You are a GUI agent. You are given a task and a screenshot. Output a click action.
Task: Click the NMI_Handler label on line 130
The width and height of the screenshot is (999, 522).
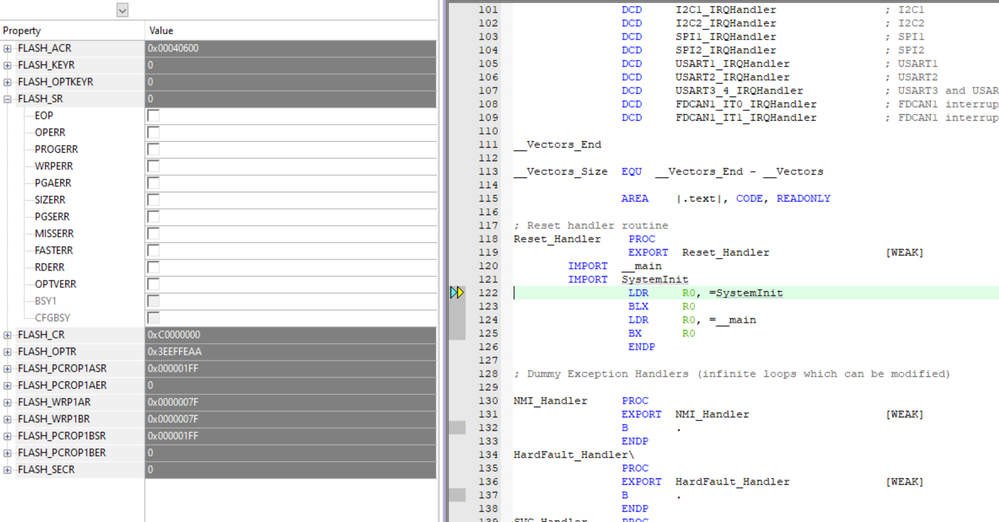coord(550,401)
